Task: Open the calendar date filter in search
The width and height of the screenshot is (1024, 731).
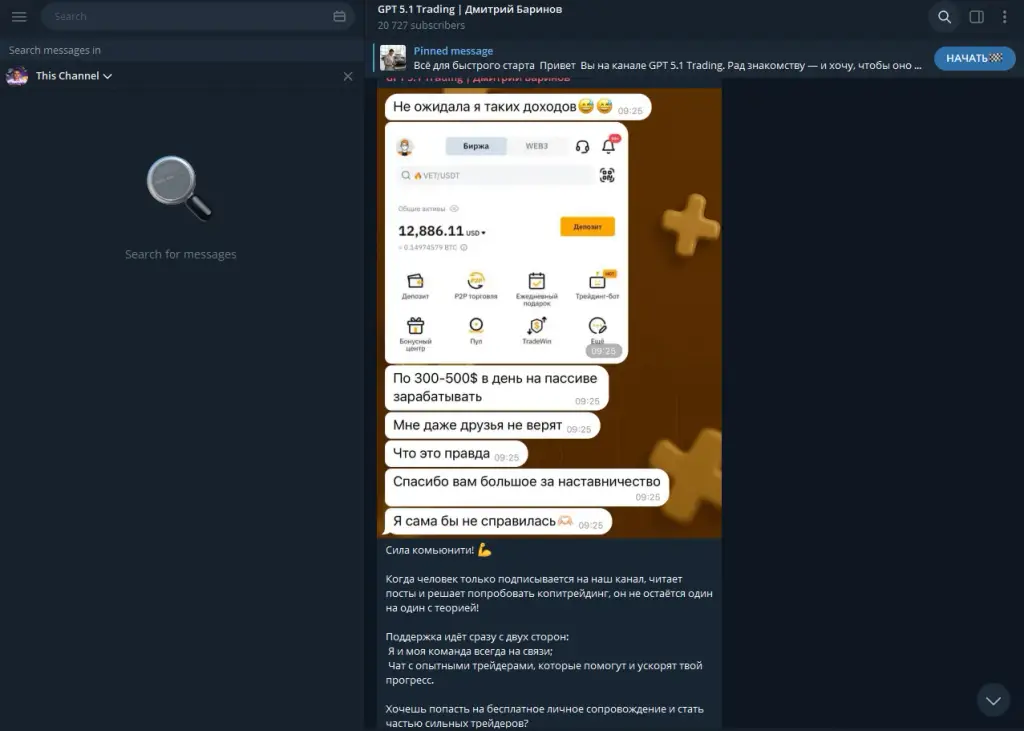Action: tap(339, 16)
